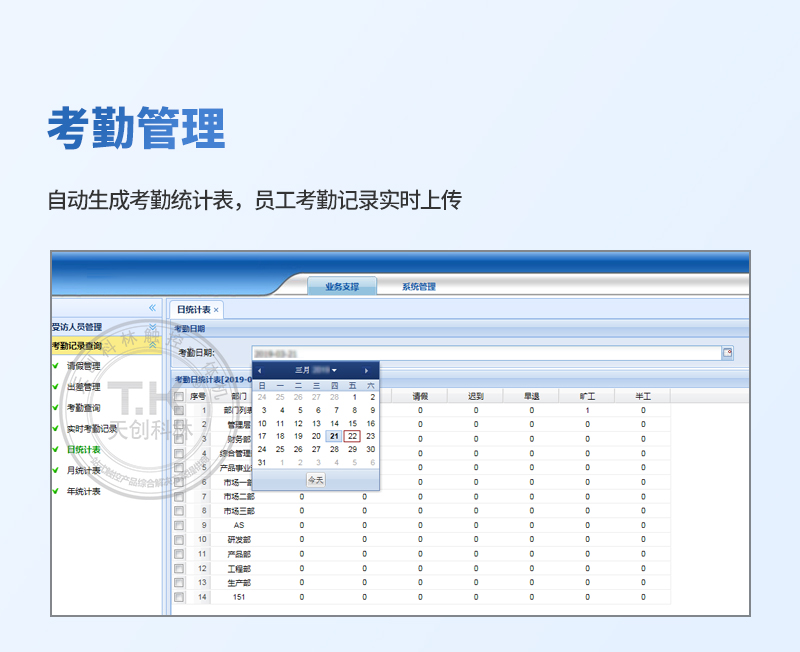This screenshot has height=652, width=800.
Task: Switch to the 业务支撑 tab
Action: click(341, 287)
